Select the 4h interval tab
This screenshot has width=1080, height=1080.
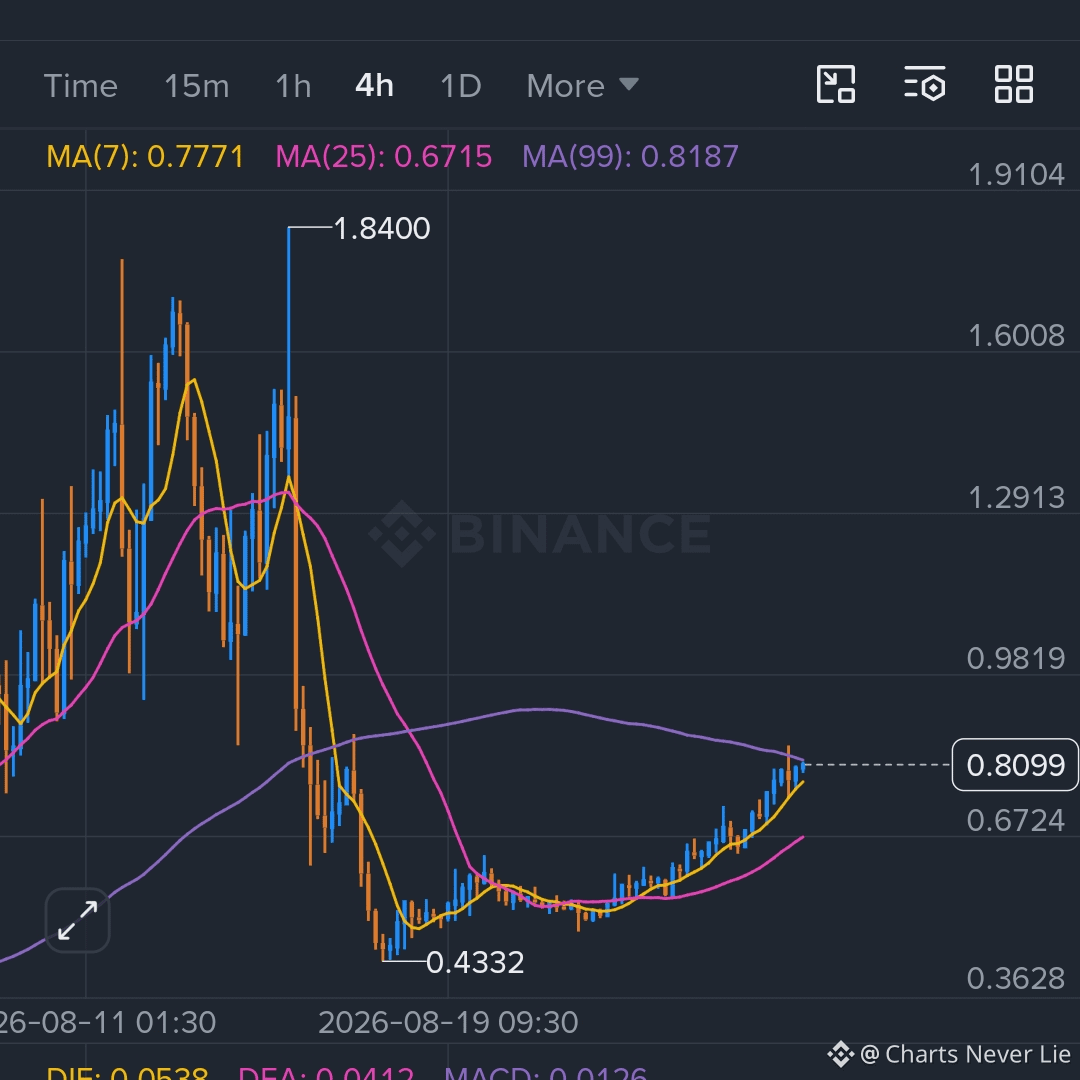(x=374, y=86)
